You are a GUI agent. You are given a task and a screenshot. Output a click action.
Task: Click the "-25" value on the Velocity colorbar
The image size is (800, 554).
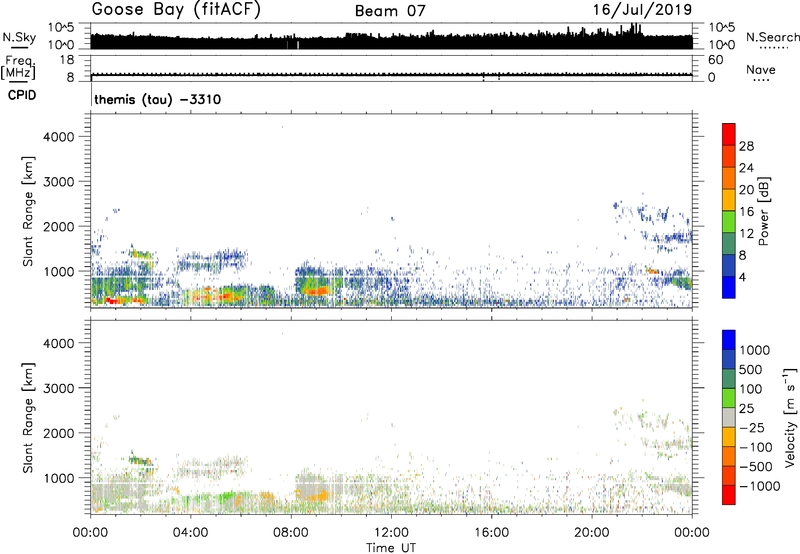752,428
